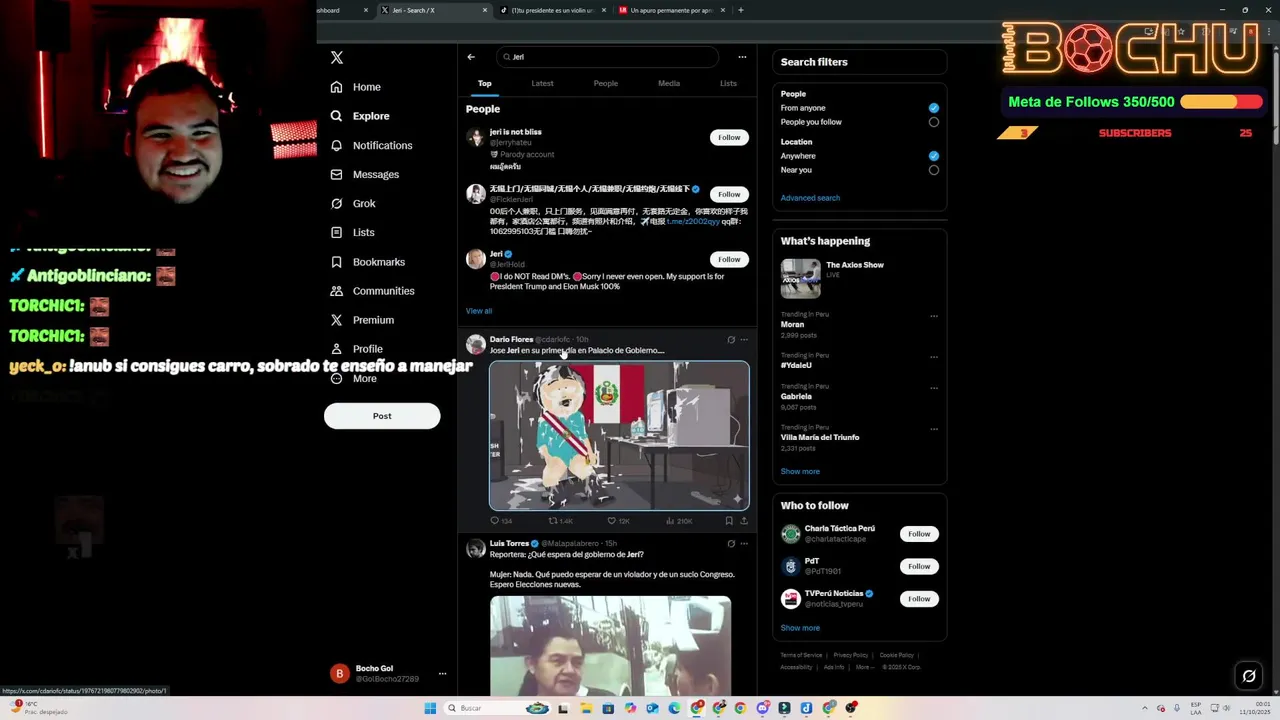Open options for Villa María del Triunfo trend
This screenshot has height=720, width=1280.
coord(934,429)
